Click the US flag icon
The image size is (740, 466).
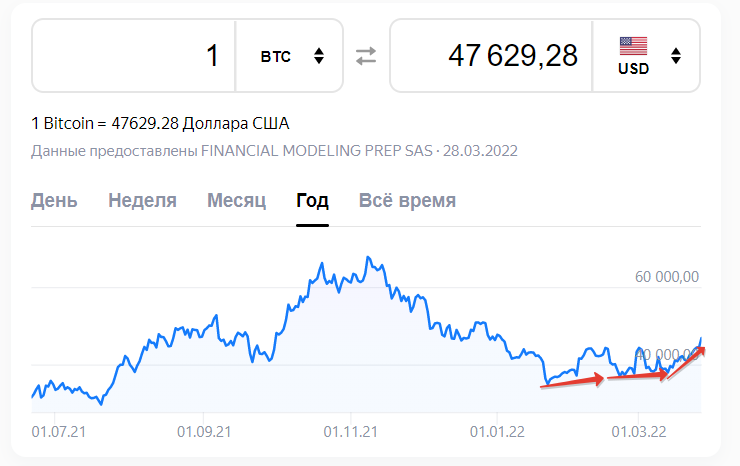pos(633,46)
